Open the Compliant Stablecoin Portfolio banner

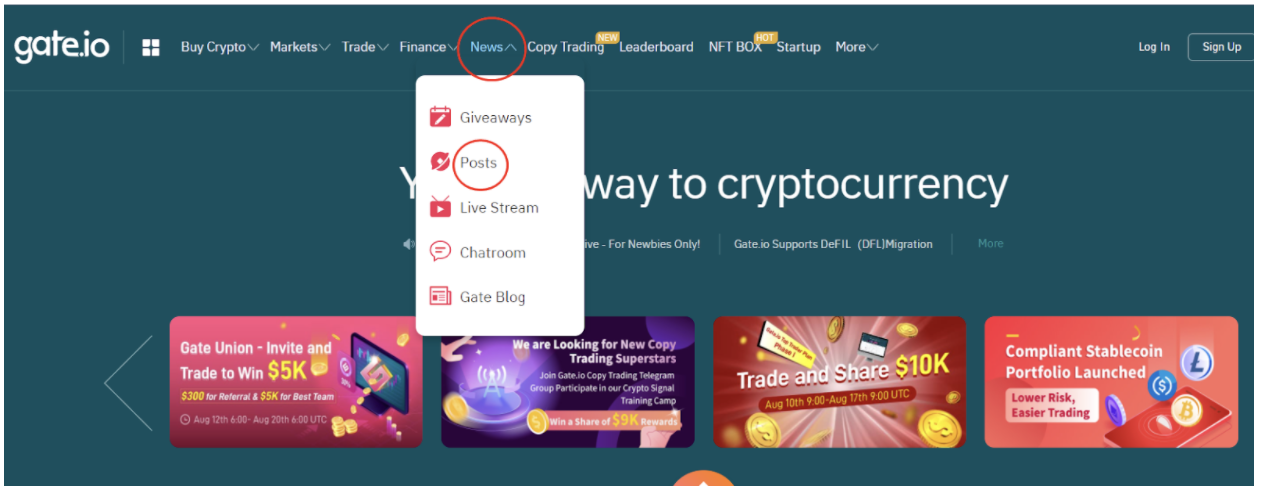click(1111, 382)
